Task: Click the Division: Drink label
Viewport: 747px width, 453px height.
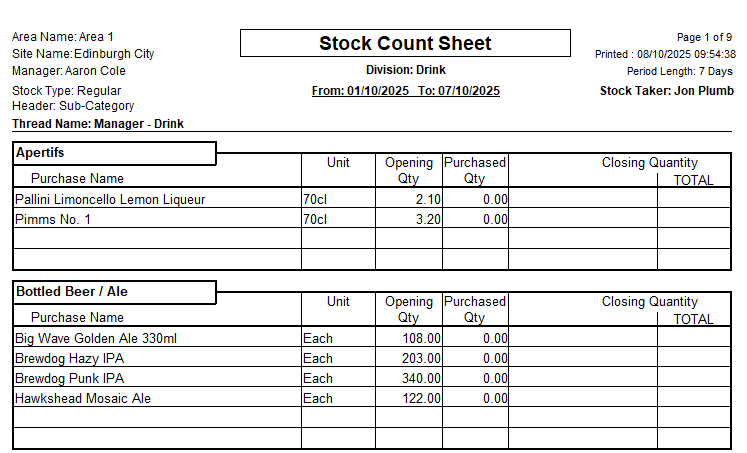Action: 405,70
